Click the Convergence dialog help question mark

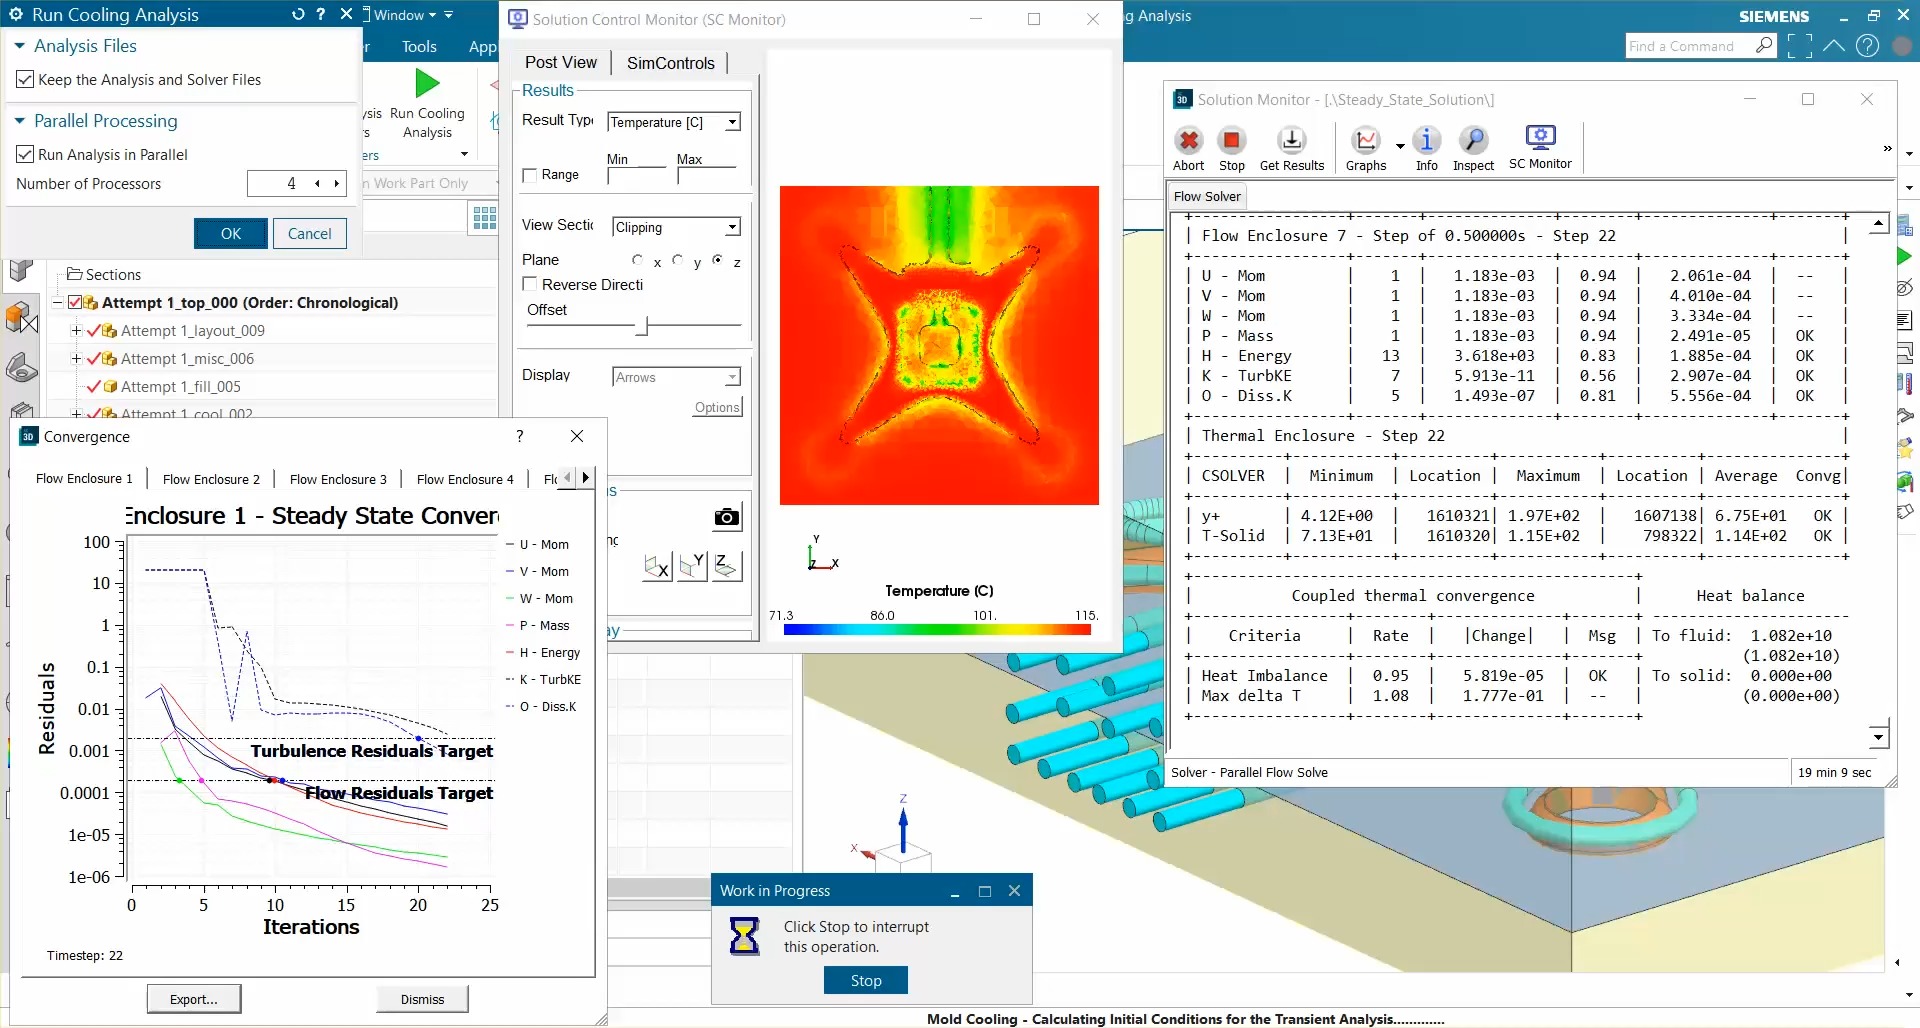[519, 436]
